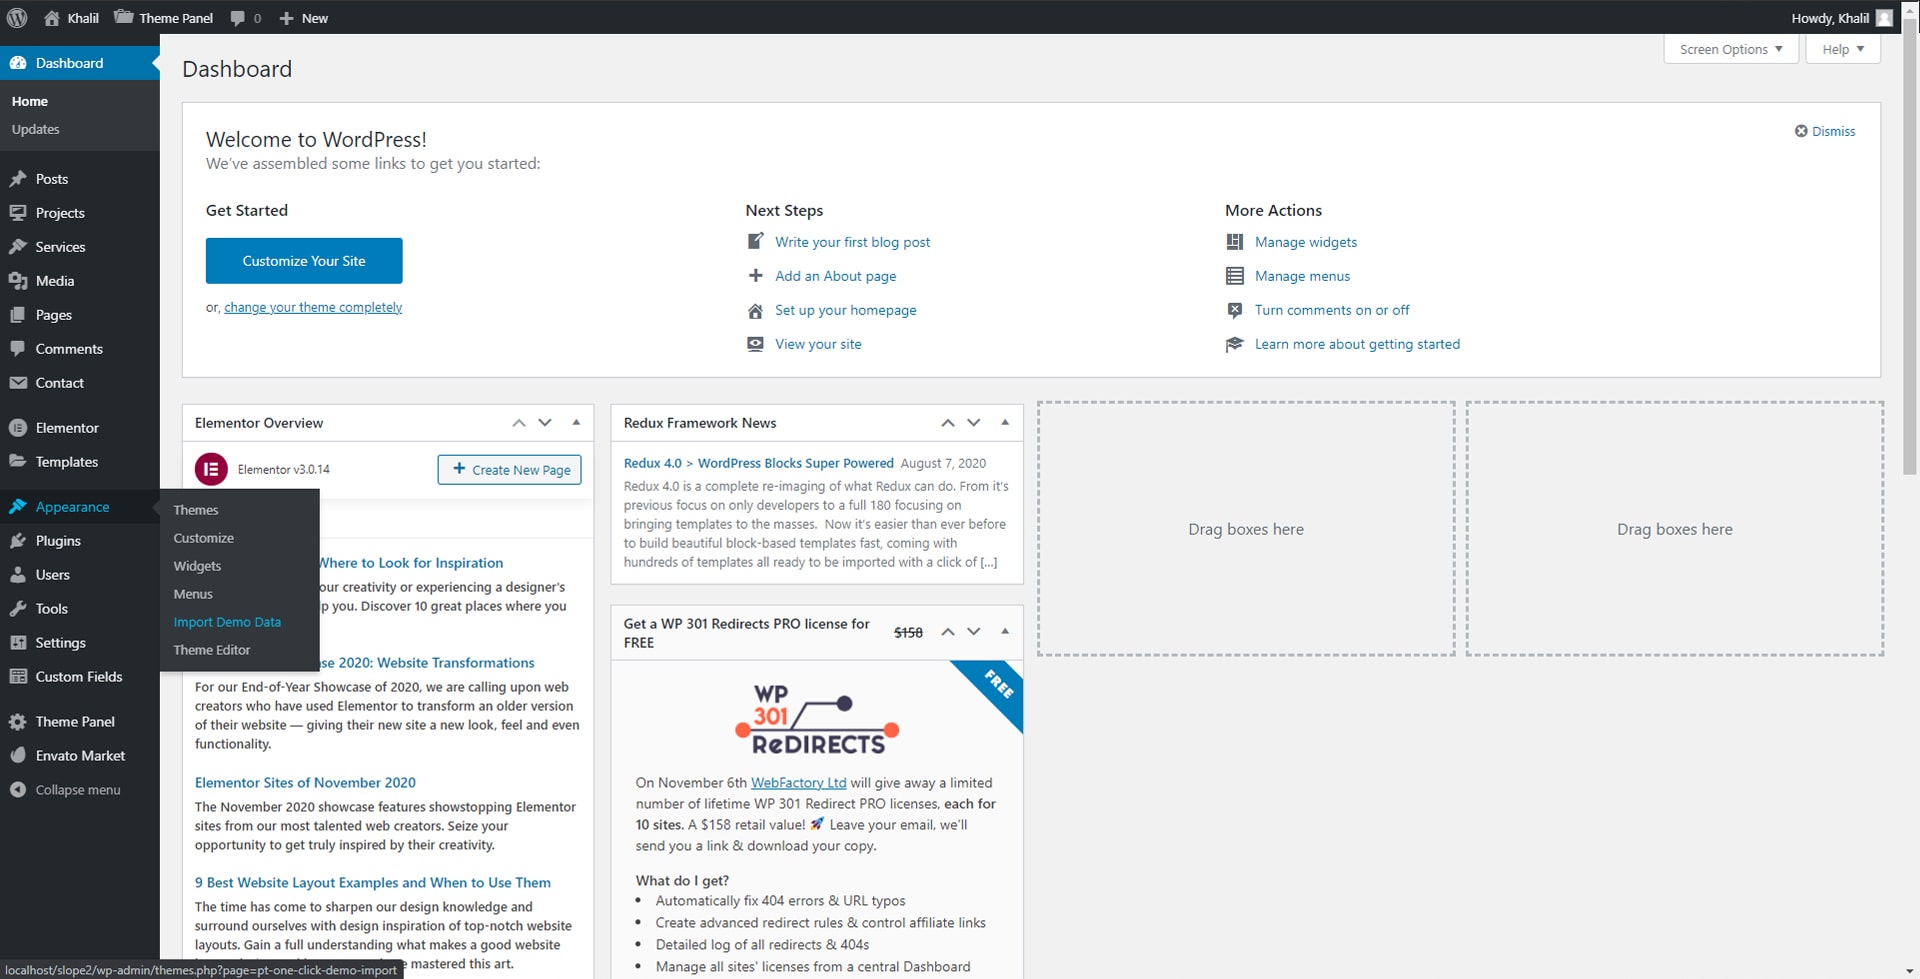Click Turn comments on or off link

(1332, 310)
